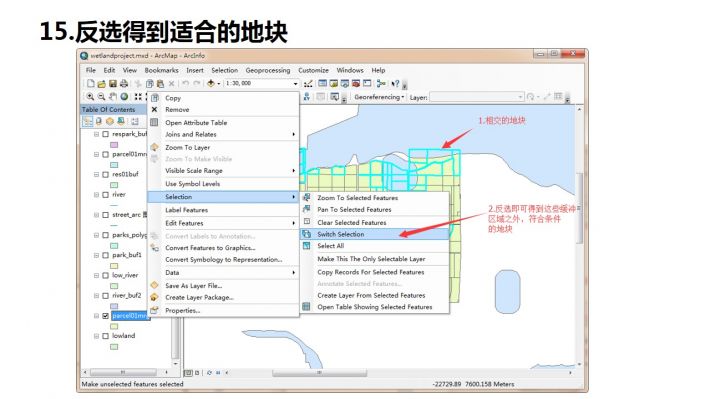Click the res01buf green symbol swatch
This screenshot has width=710, height=399.
point(114,185)
